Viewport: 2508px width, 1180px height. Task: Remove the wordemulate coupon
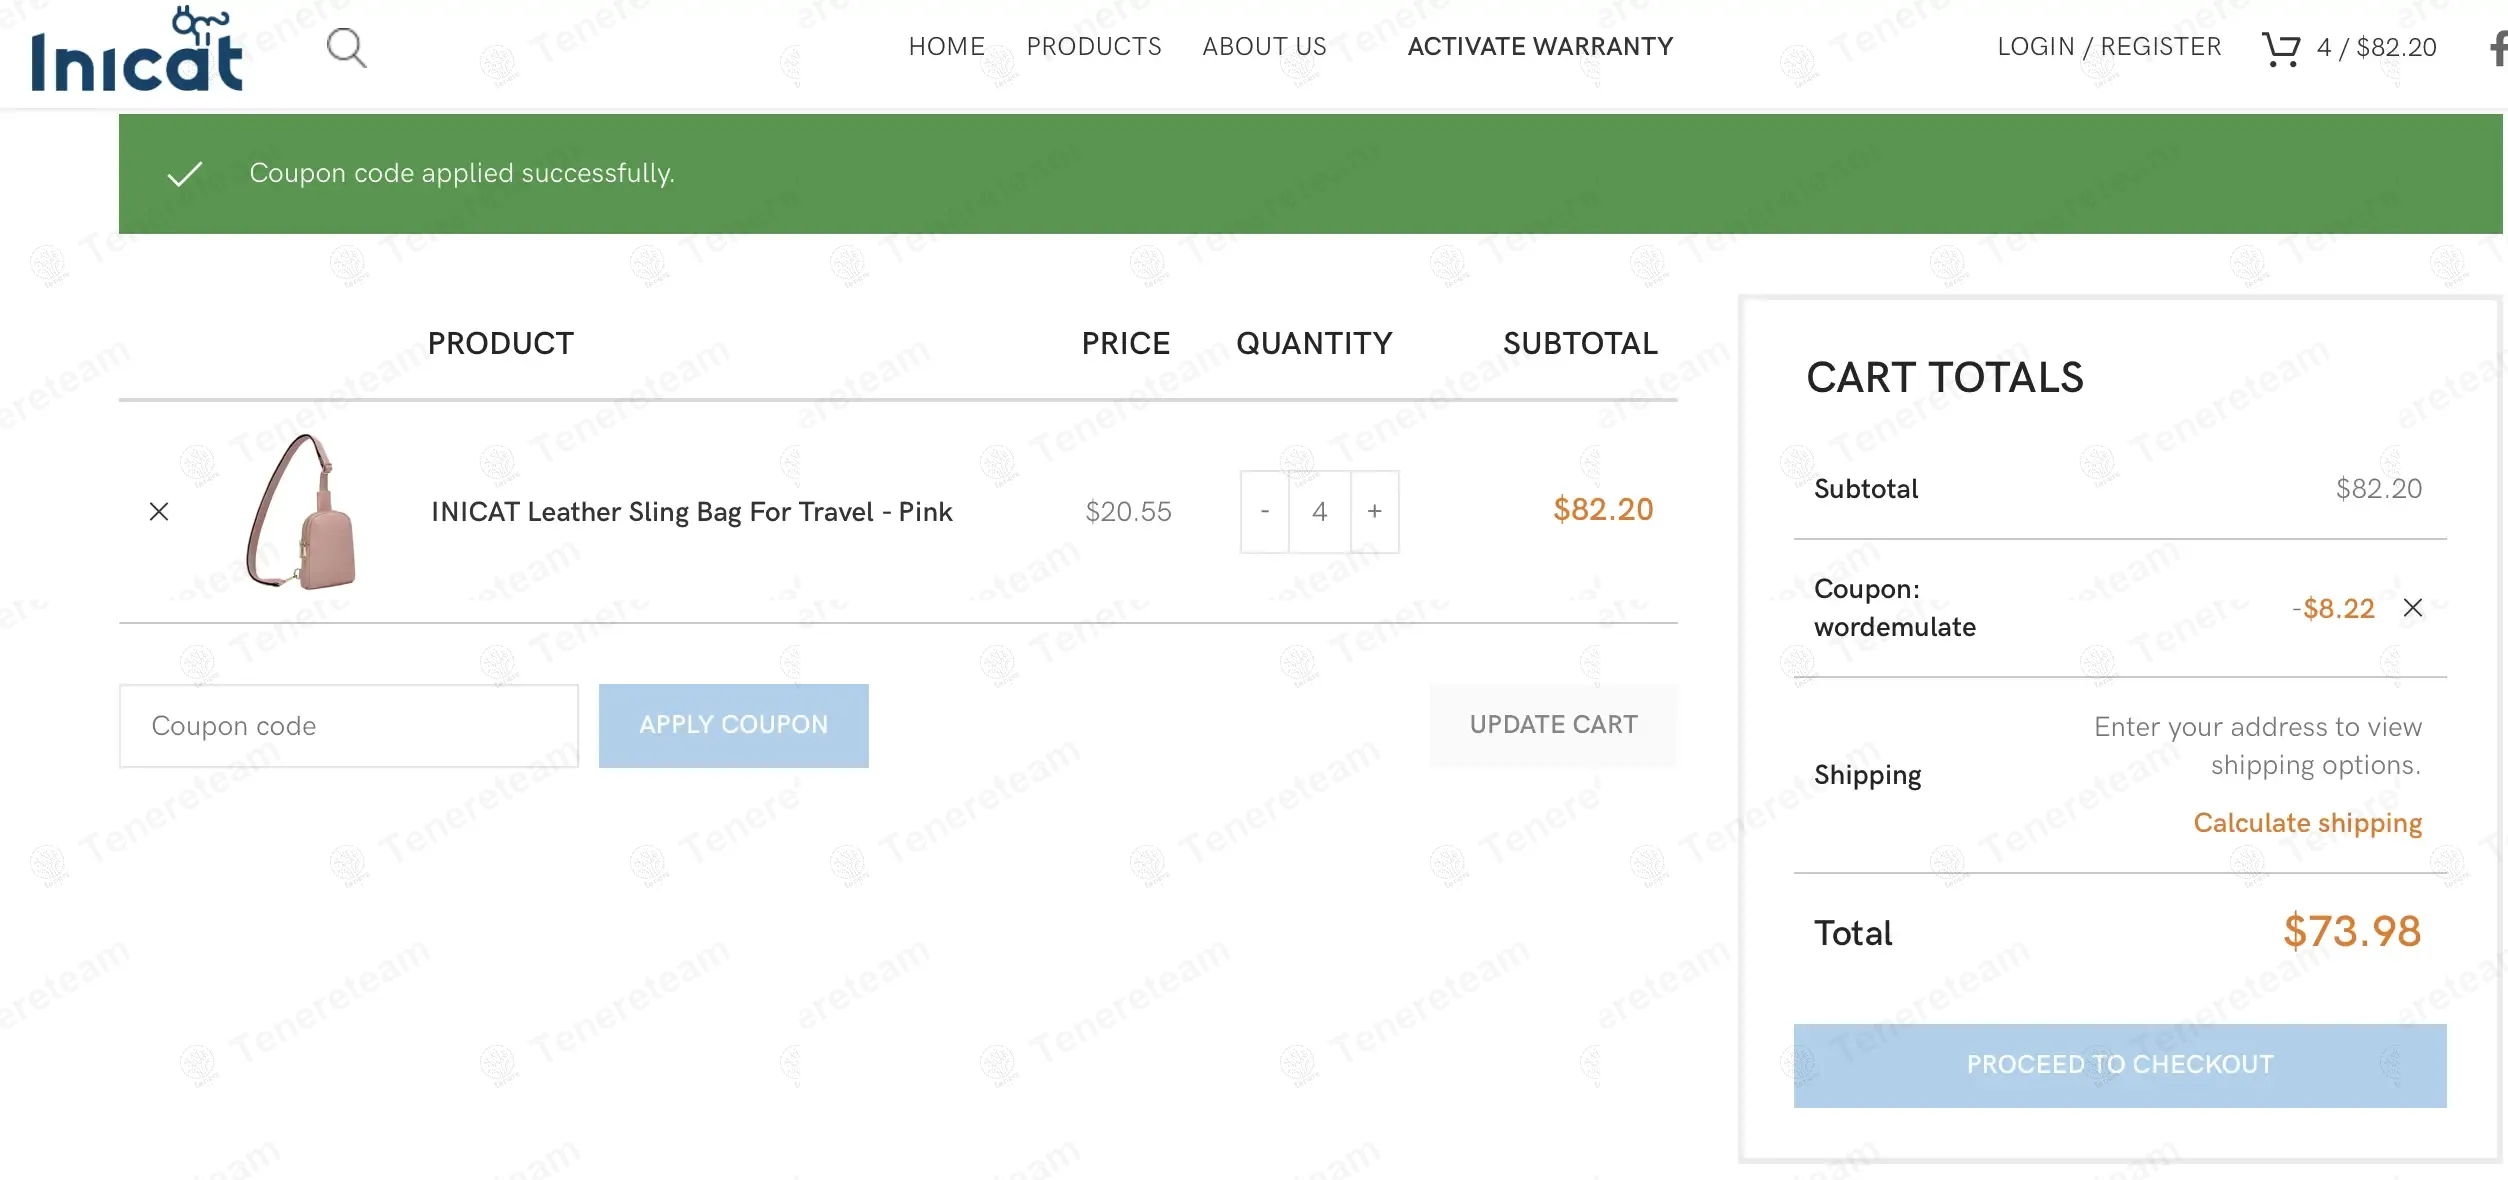tap(2413, 608)
